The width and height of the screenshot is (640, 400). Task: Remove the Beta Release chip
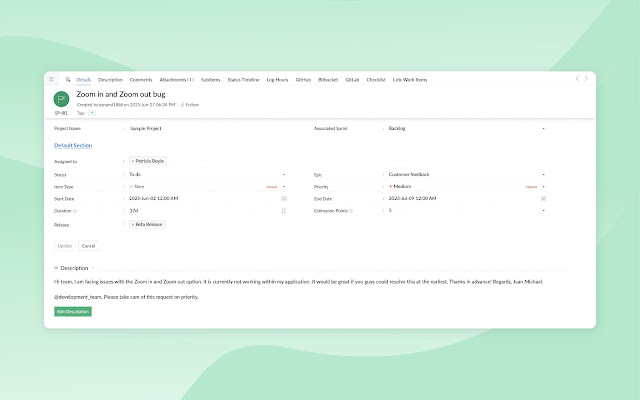[133, 224]
